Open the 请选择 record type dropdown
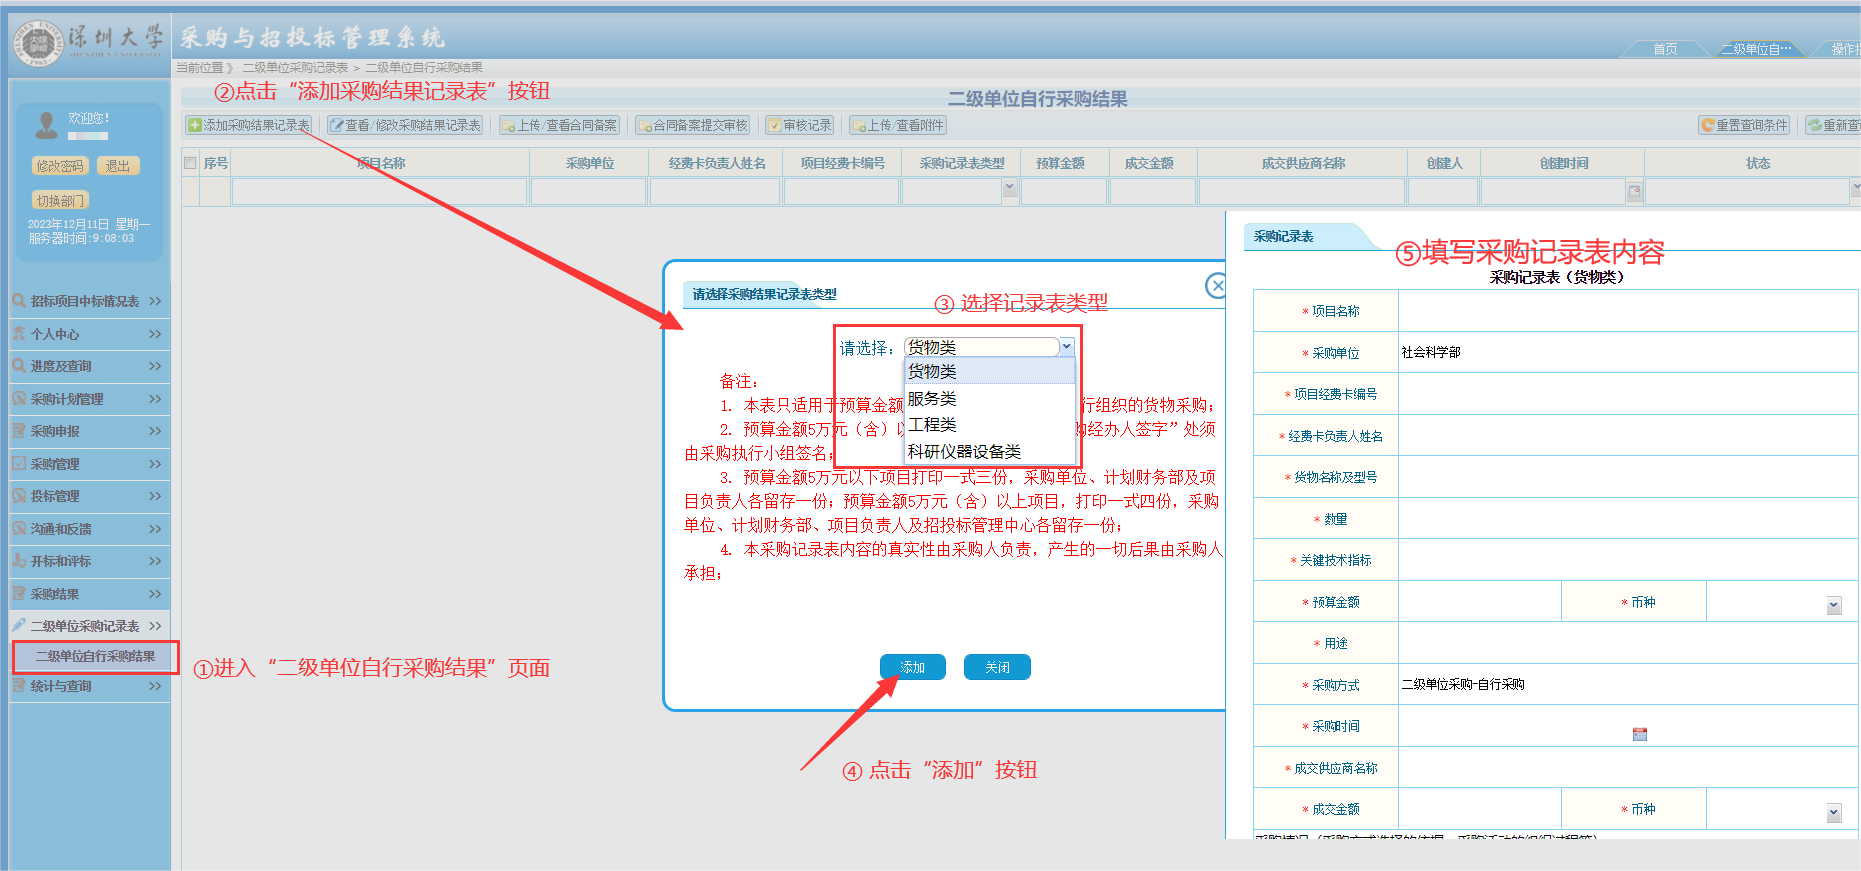 pyautogui.click(x=1066, y=347)
